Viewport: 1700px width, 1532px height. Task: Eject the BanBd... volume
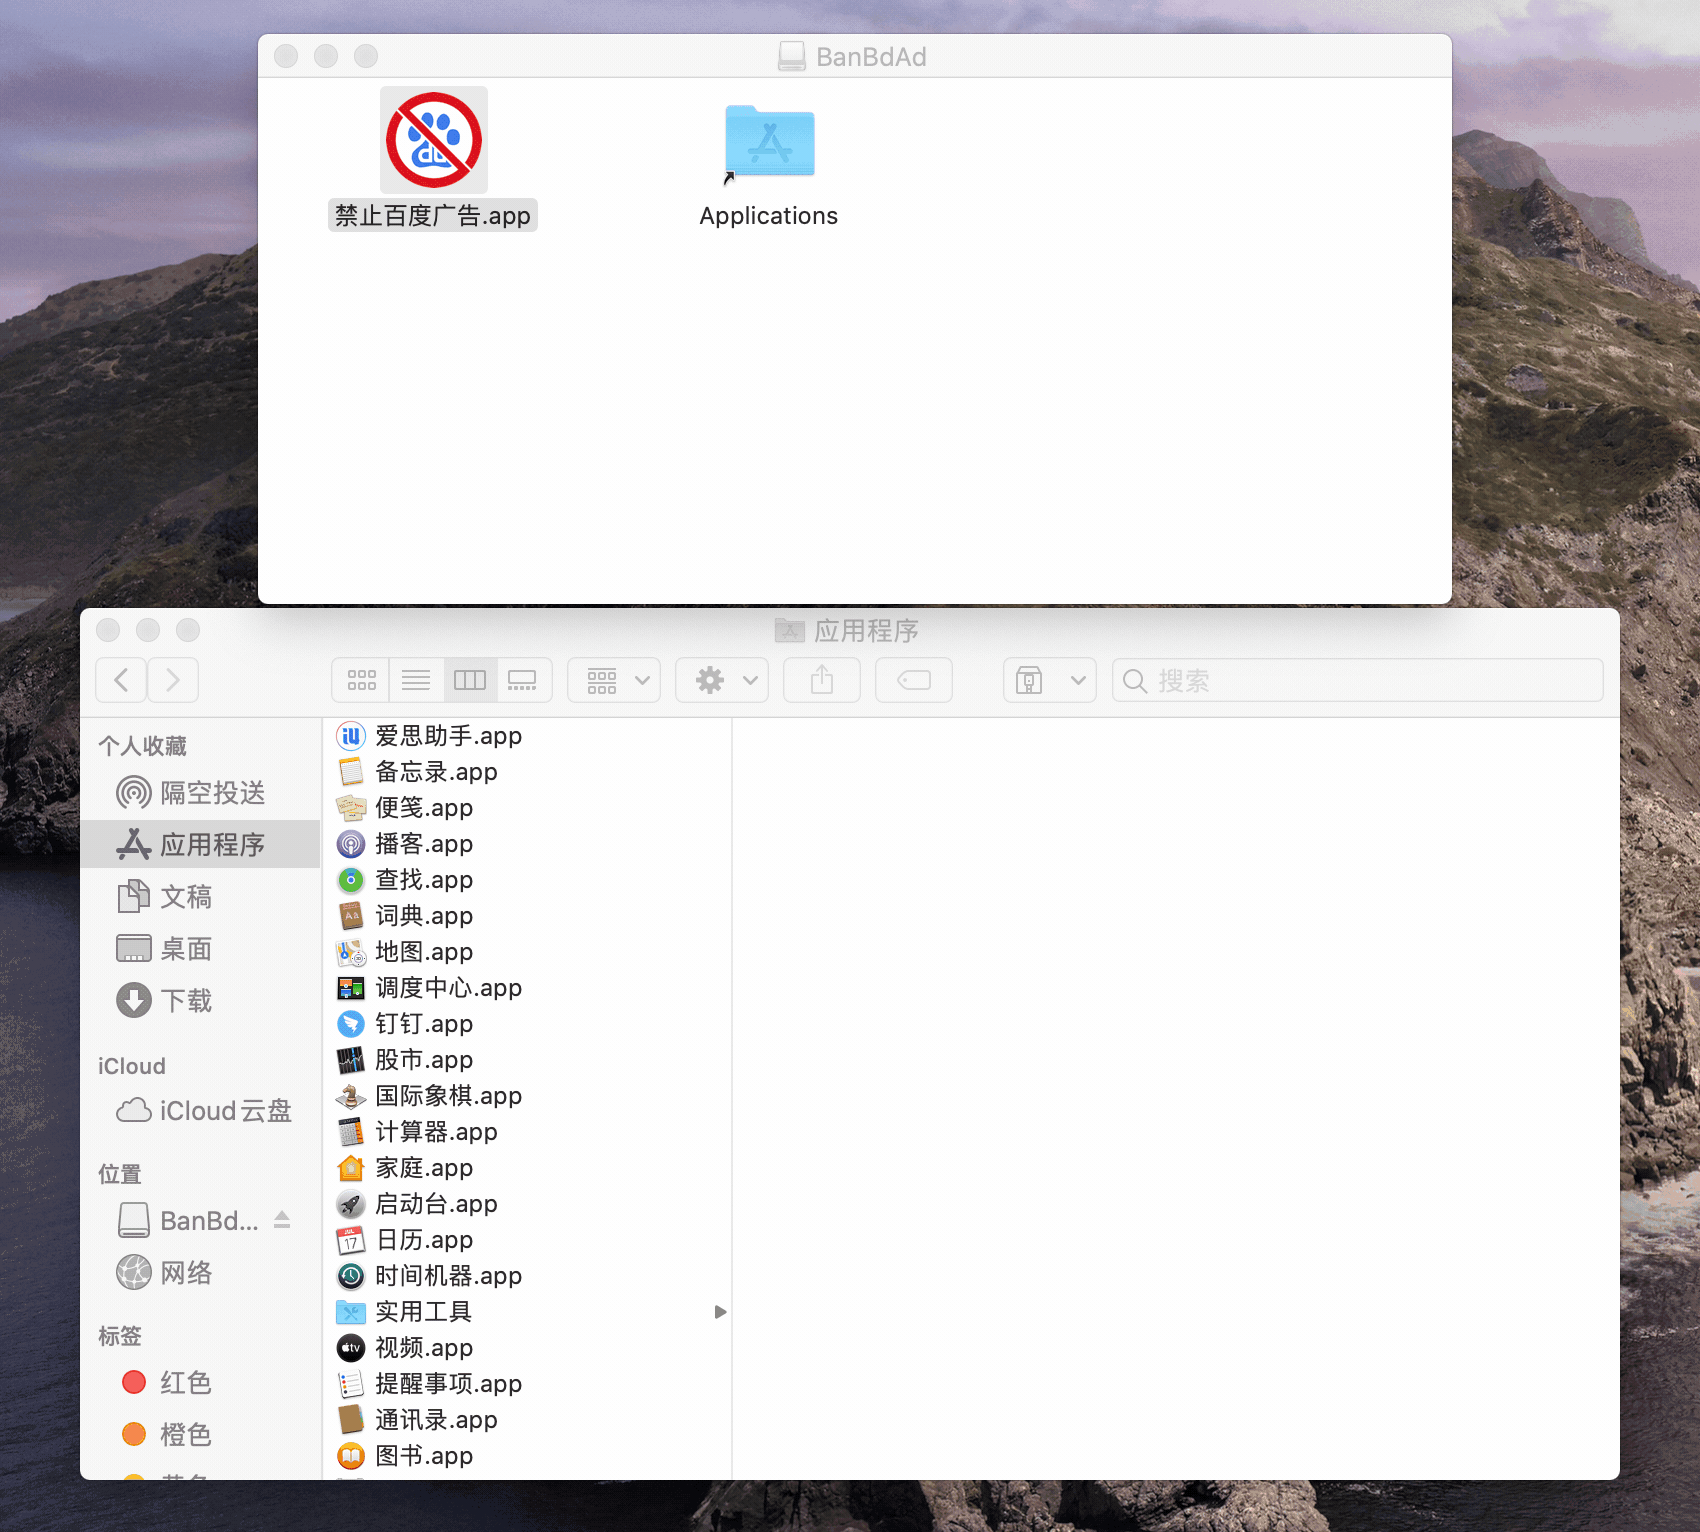(282, 1219)
